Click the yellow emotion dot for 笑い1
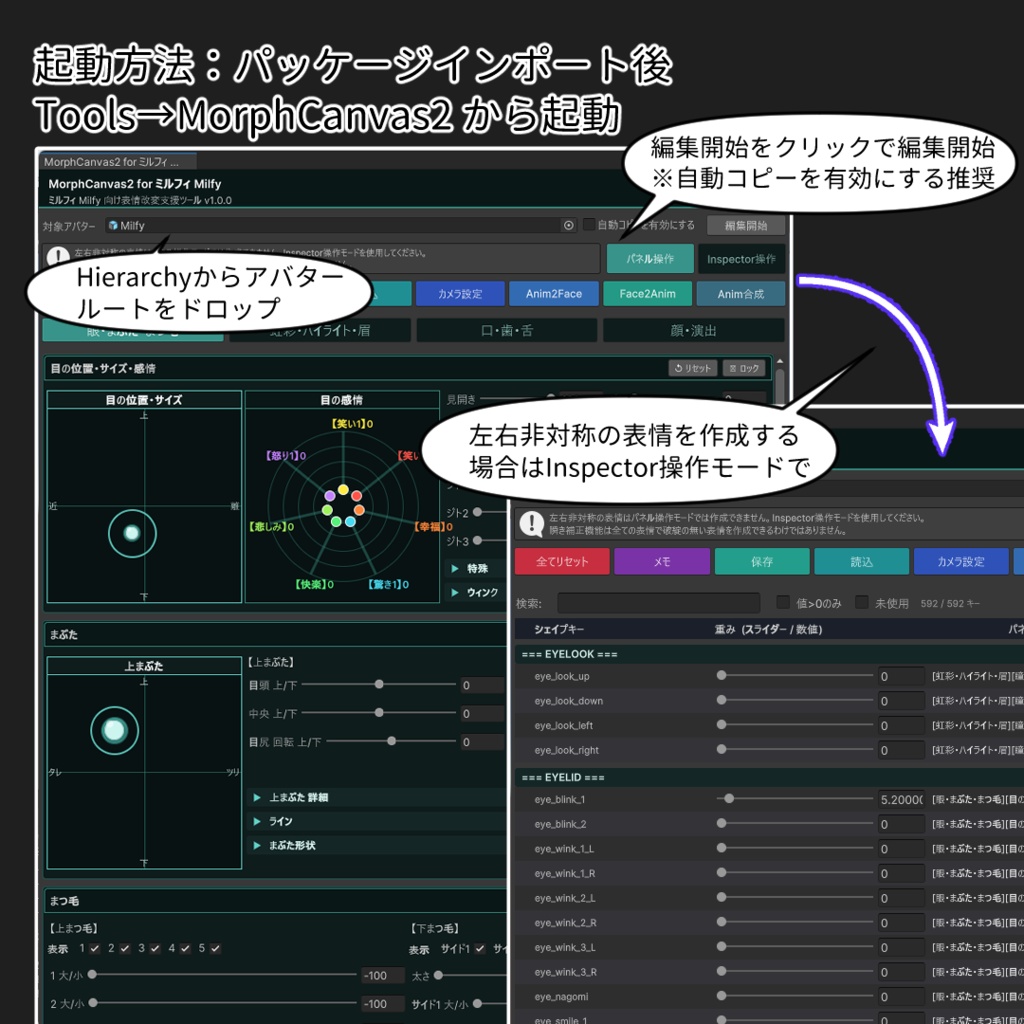Viewport: 1024px width, 1024px height. point(343,489)
